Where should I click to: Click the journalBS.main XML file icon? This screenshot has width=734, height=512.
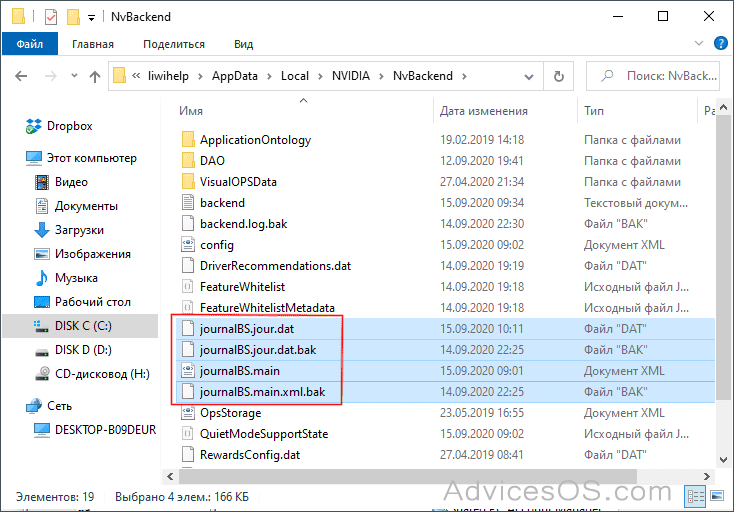click(188, 371)
